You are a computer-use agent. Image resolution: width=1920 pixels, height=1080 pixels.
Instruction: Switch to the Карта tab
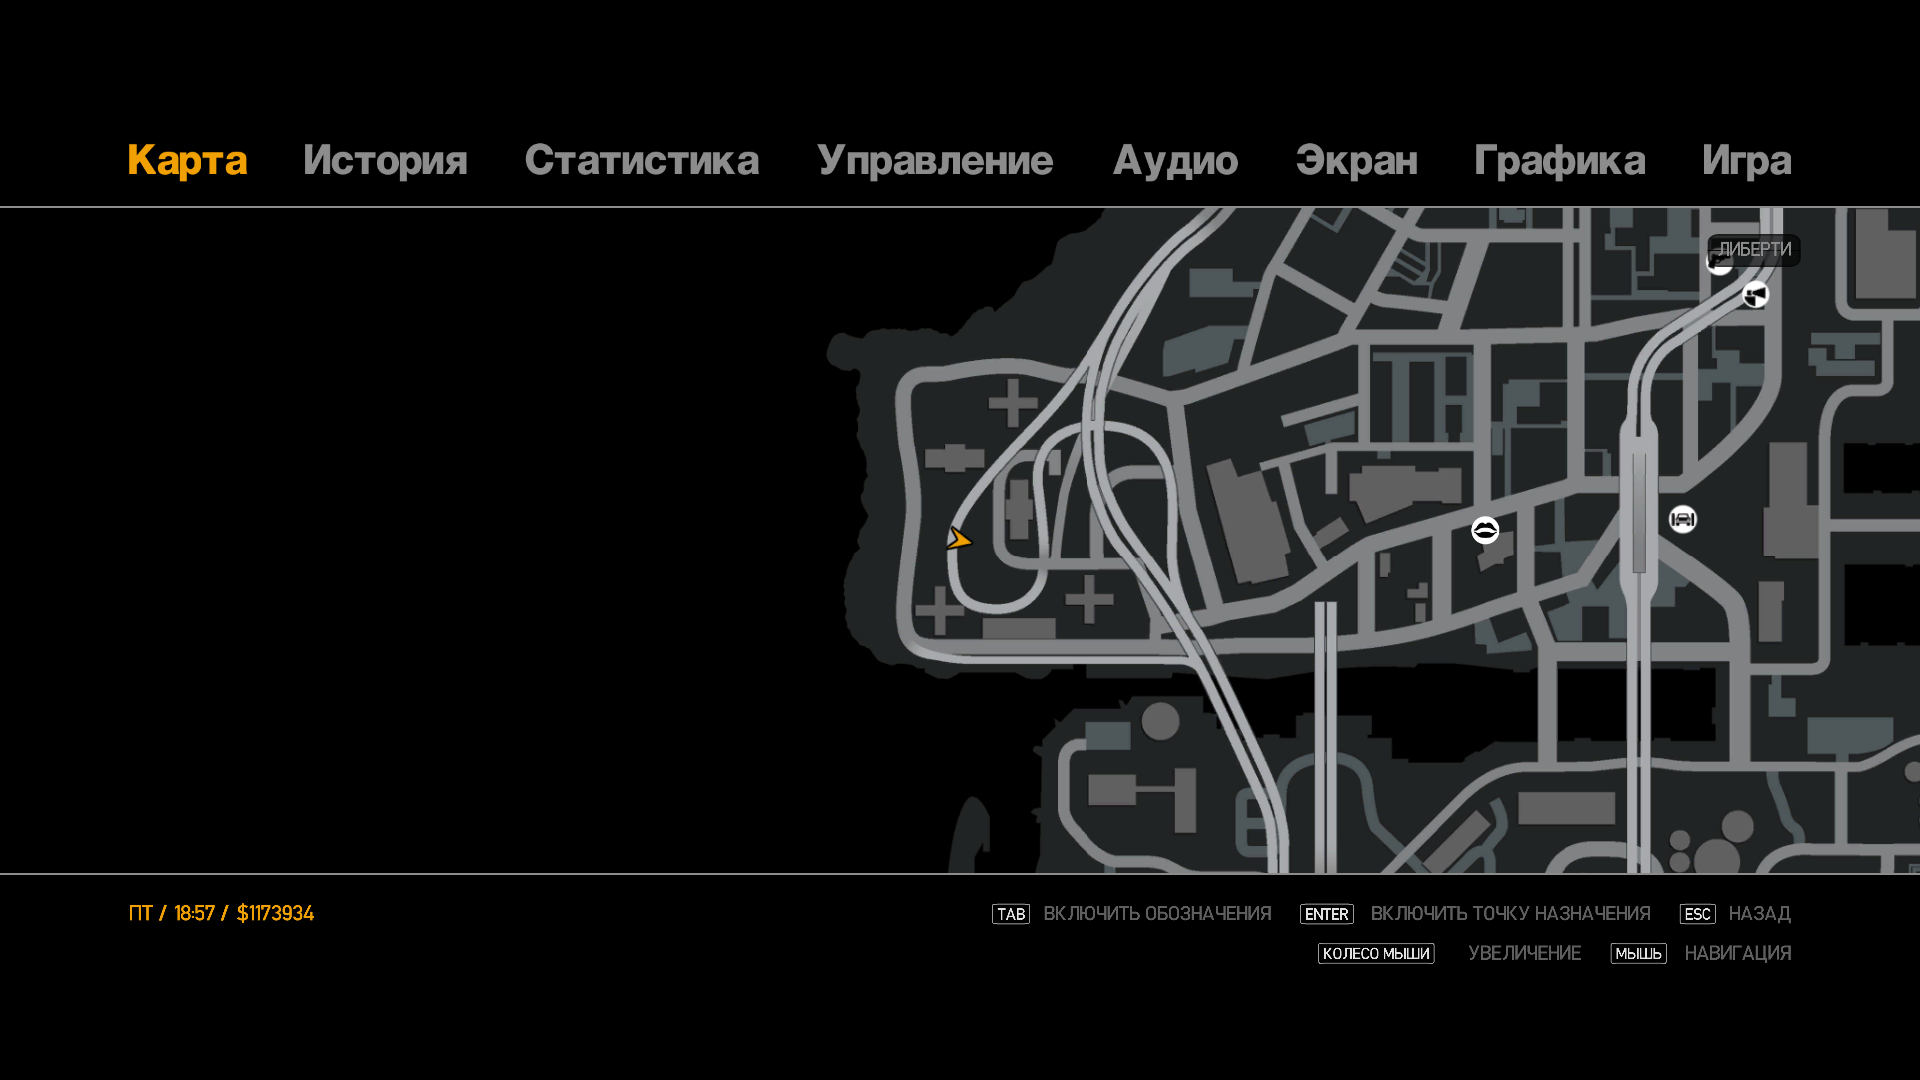(x=187, y=160)
